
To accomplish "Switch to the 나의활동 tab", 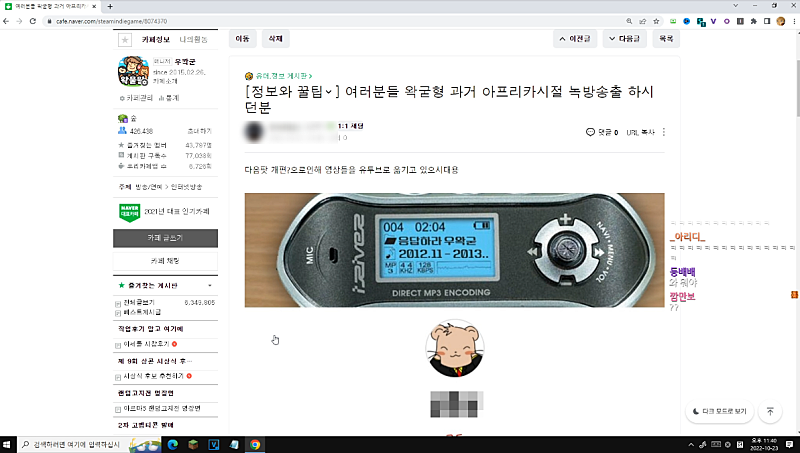I will pyautogui.click(x=193, y=39).
